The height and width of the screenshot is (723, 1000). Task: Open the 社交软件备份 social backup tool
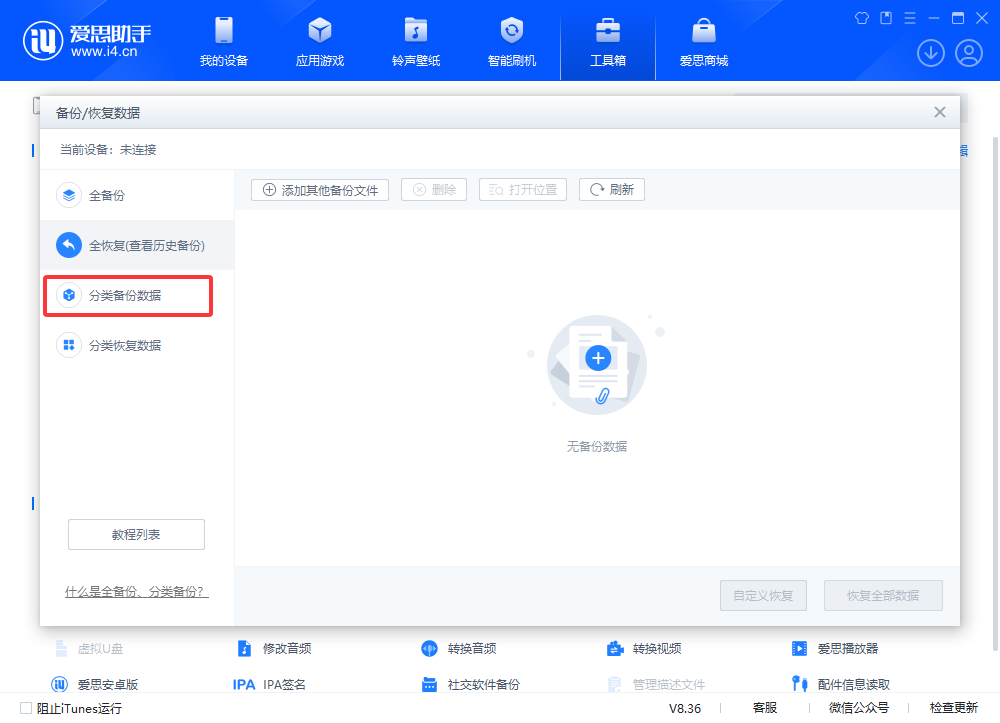[470, 685]
